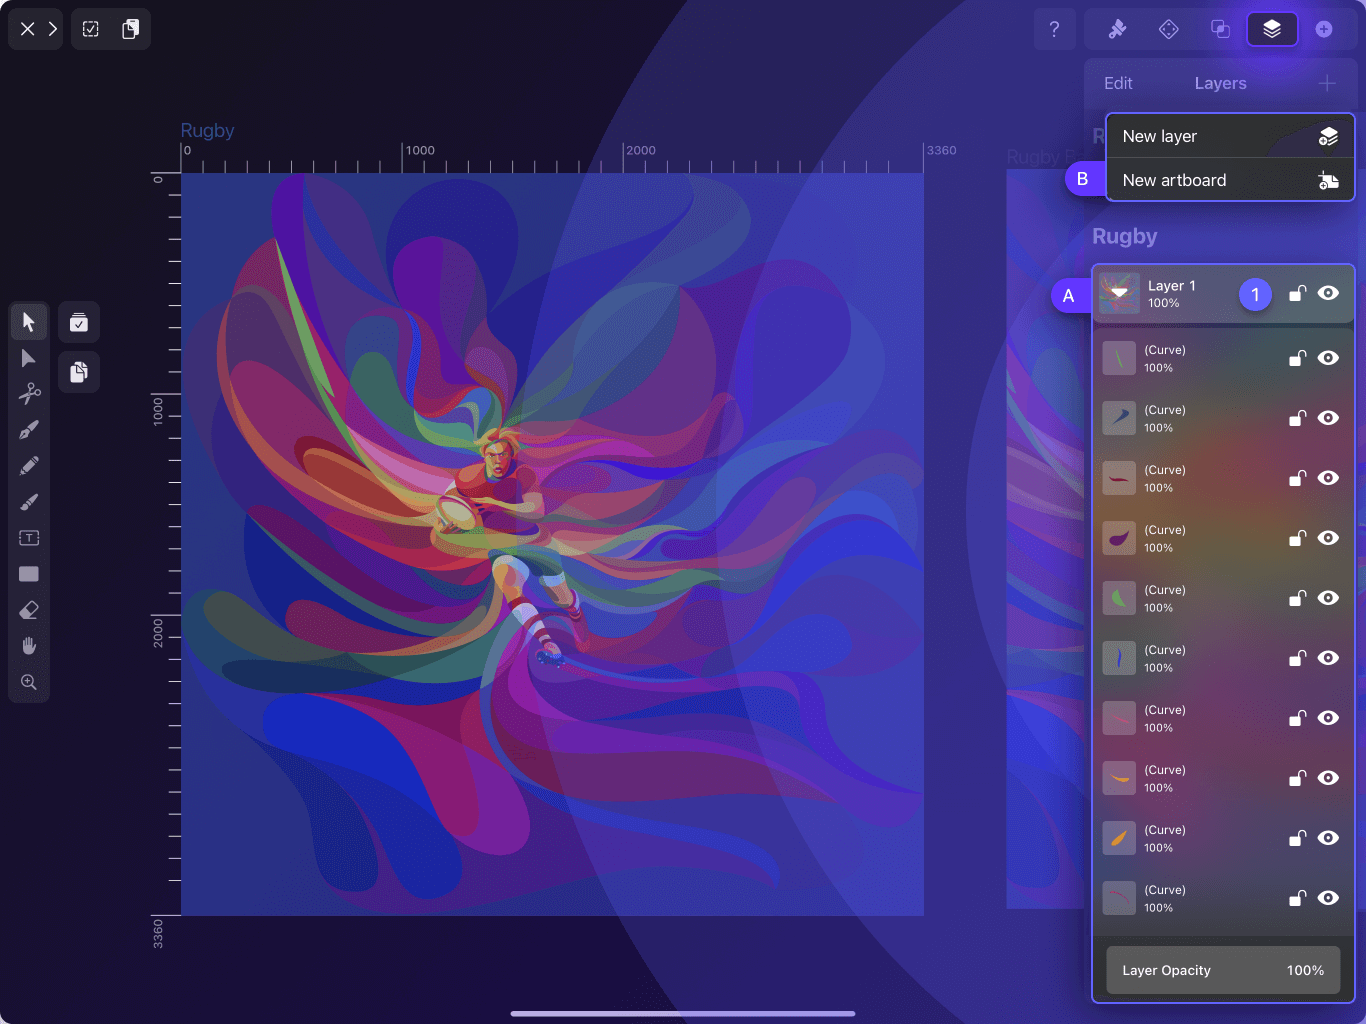Lock the eighth (Curve) layer, thin orange stroke

[x=1297, y=778]
